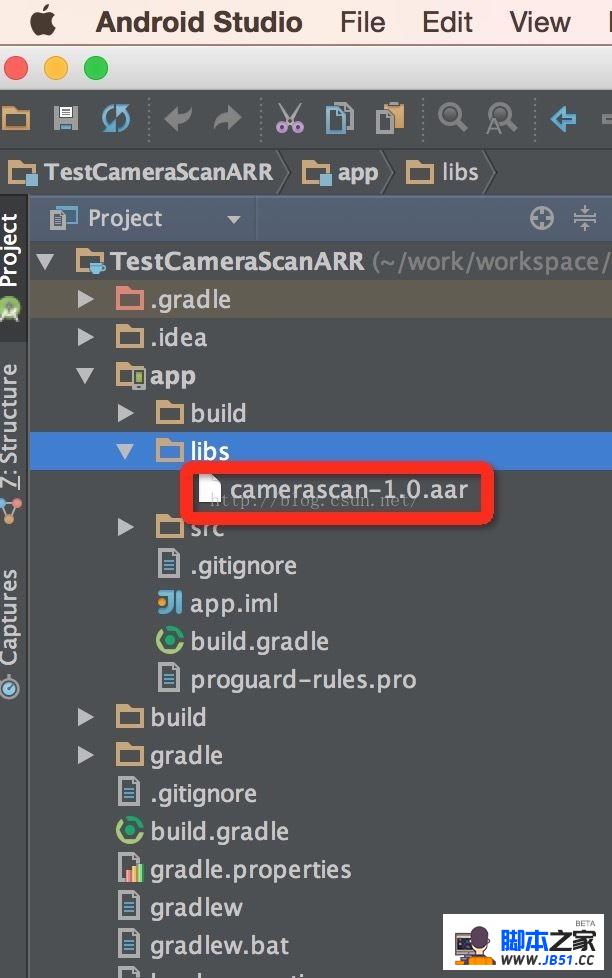Click the Save All floppy icon

66,118
